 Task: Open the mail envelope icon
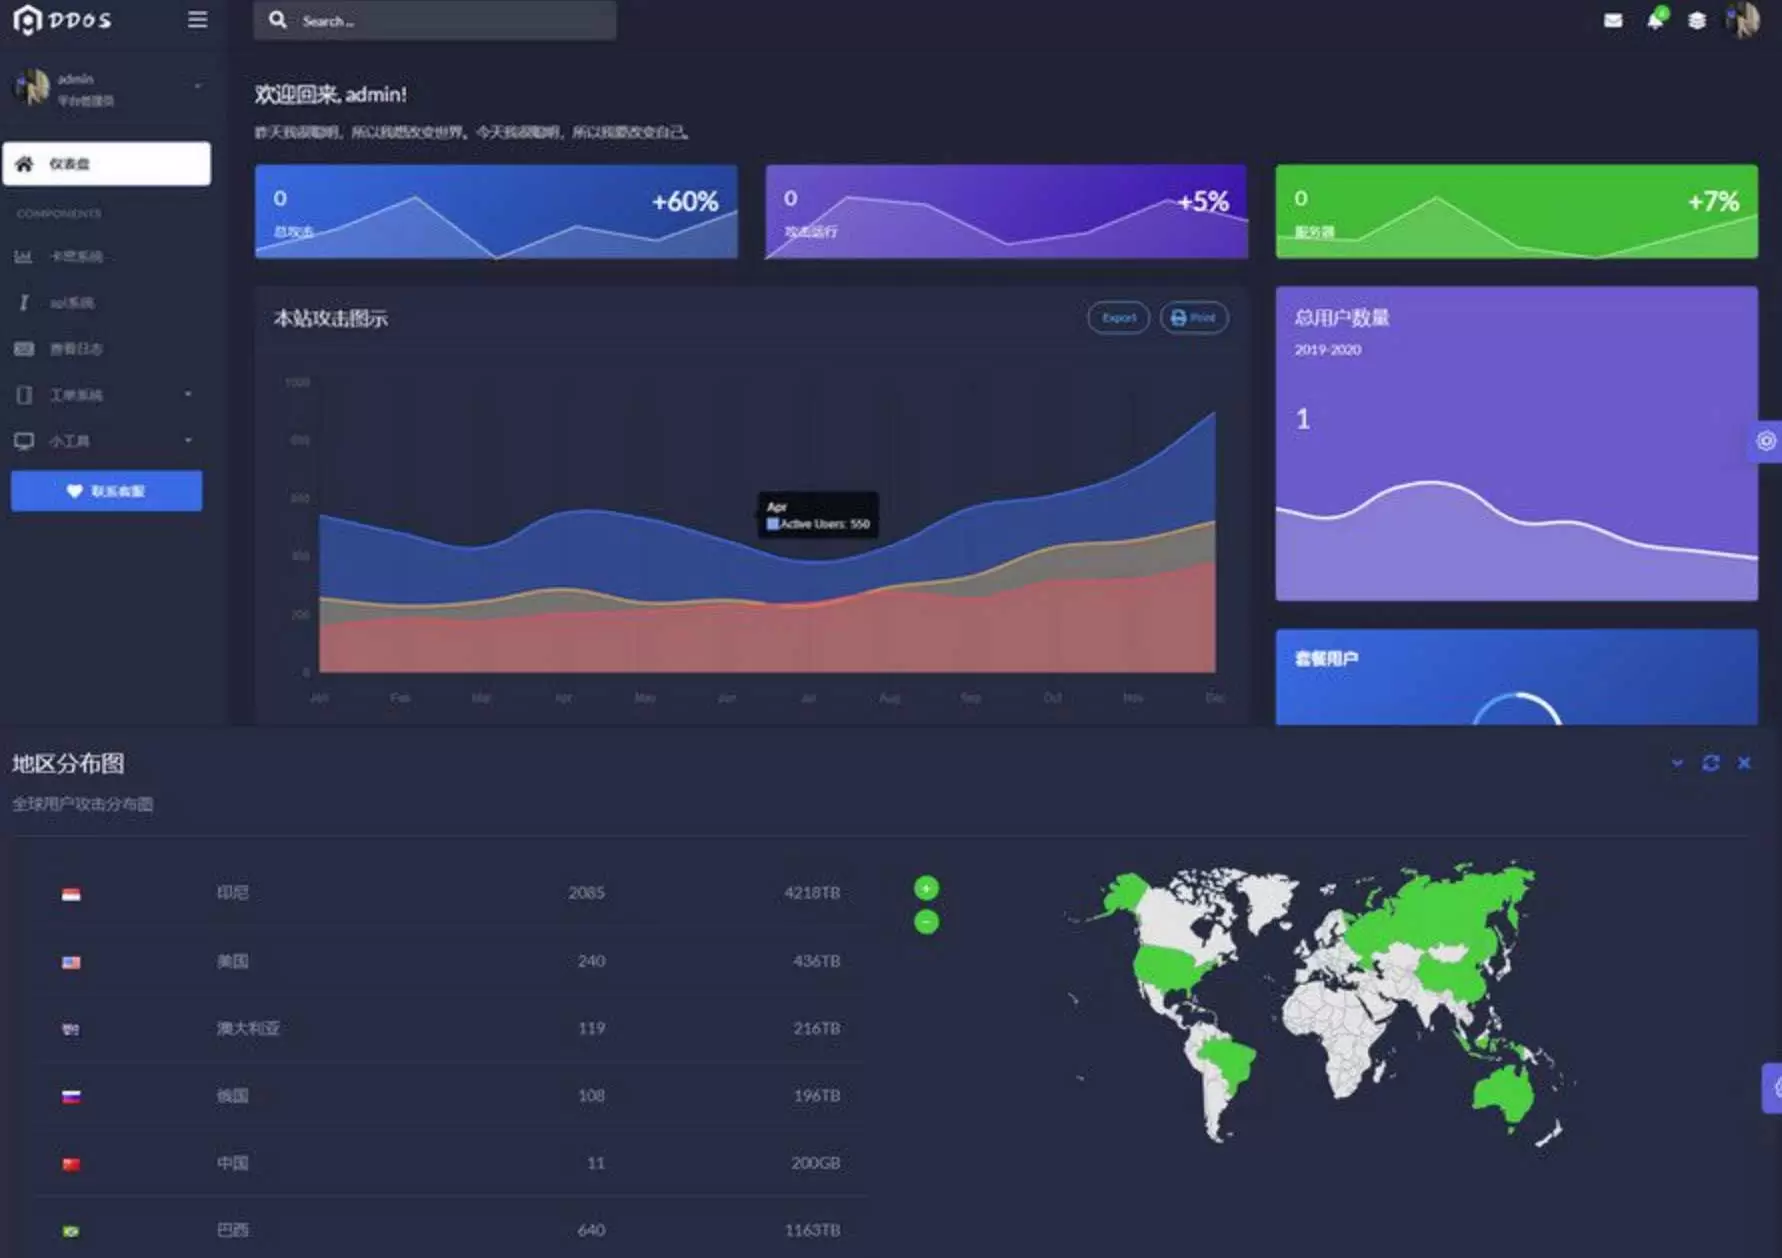pyautogui.click(x=1613, y=20)
